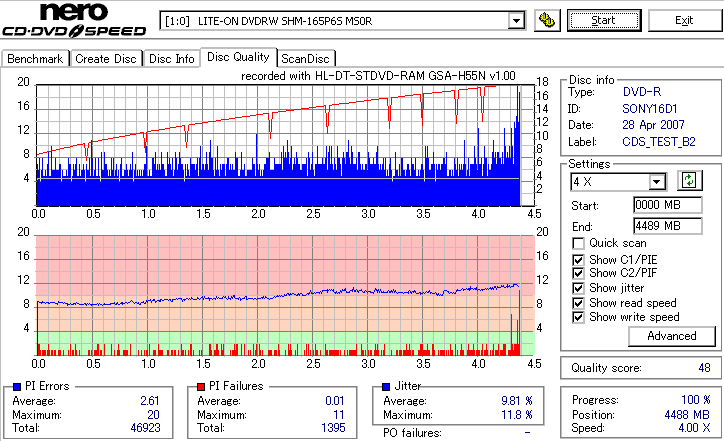724x441 pixels.
Task: Click the disc label CDS_TEST_B2
Action: [x=659, y=142]
